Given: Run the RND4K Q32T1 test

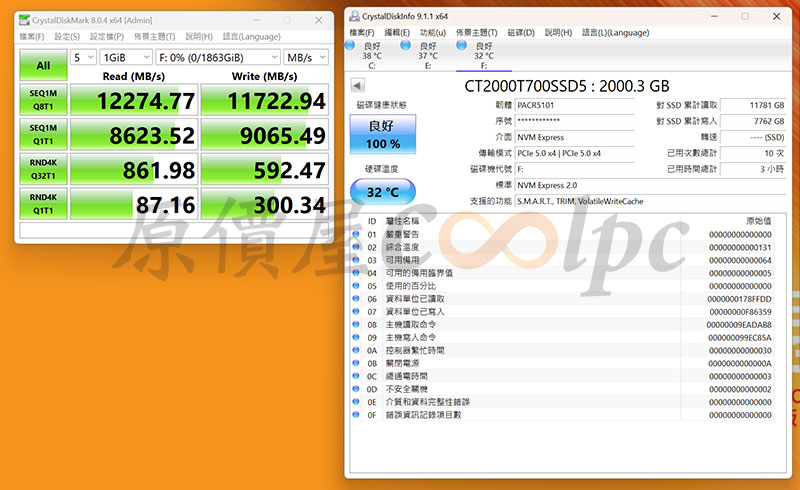Looking at the screenshot, I should coord(43,169).
